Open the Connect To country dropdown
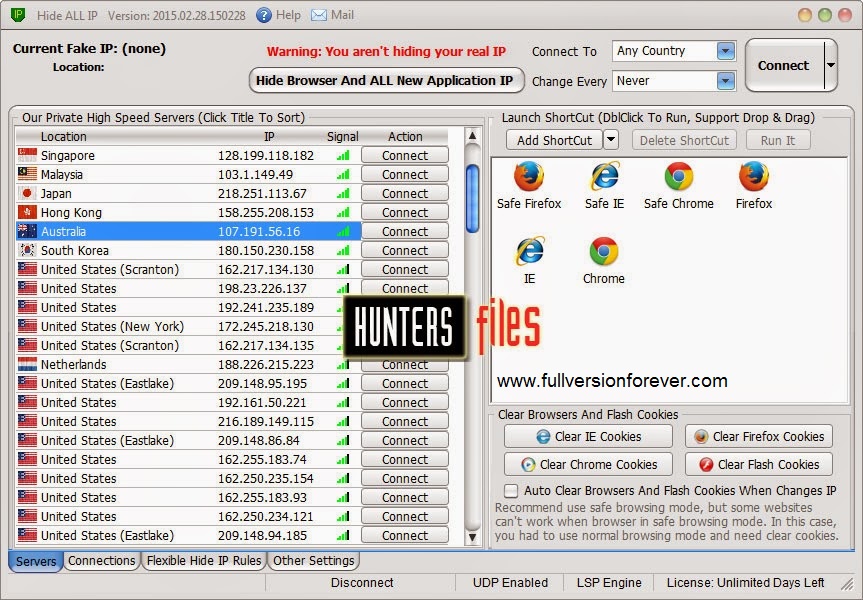Viewport: 863px width, 600px height. 726,51
